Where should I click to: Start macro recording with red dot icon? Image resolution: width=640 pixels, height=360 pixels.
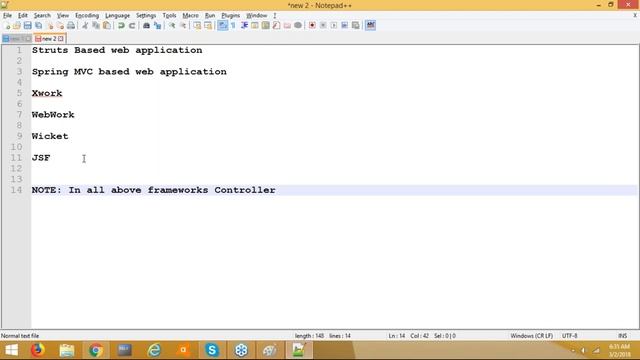(x=312, y=25)
